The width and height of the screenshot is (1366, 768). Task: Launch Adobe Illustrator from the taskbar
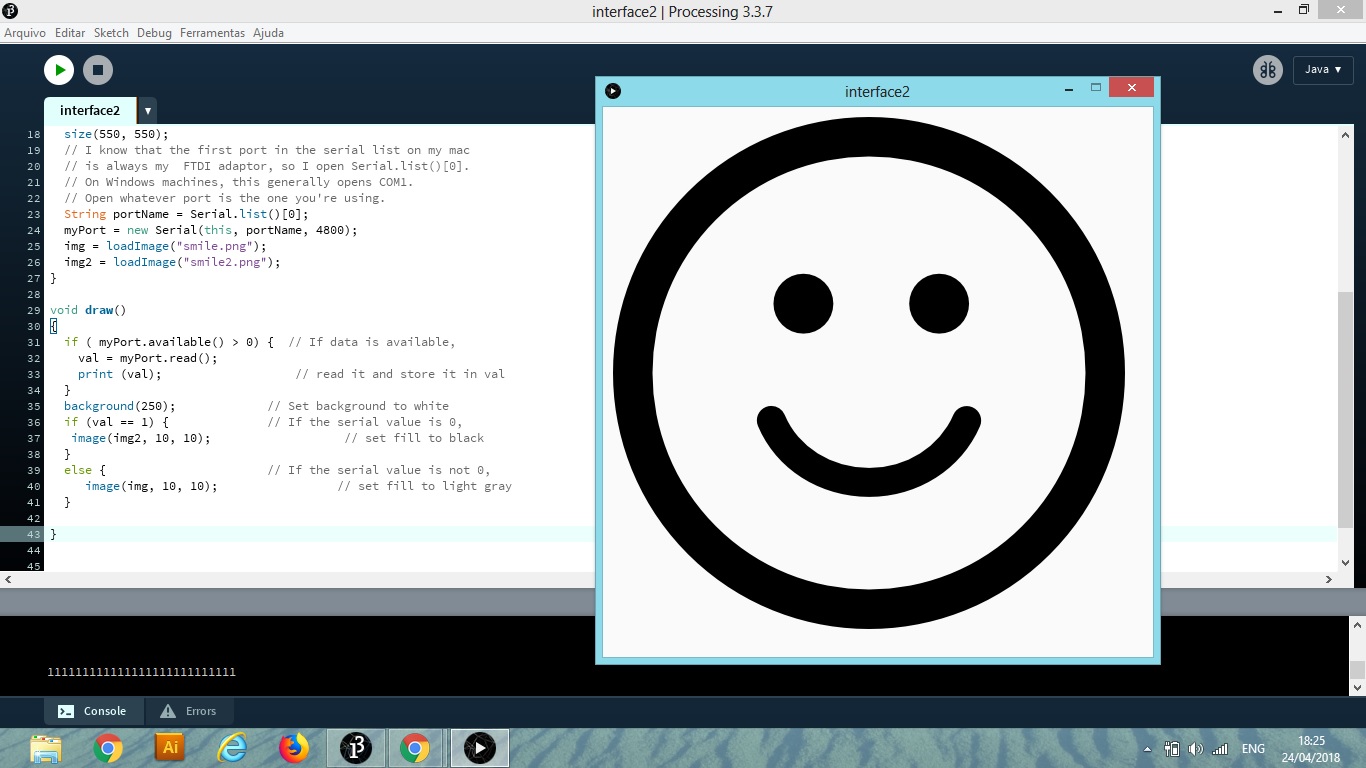tap(170, 747)
